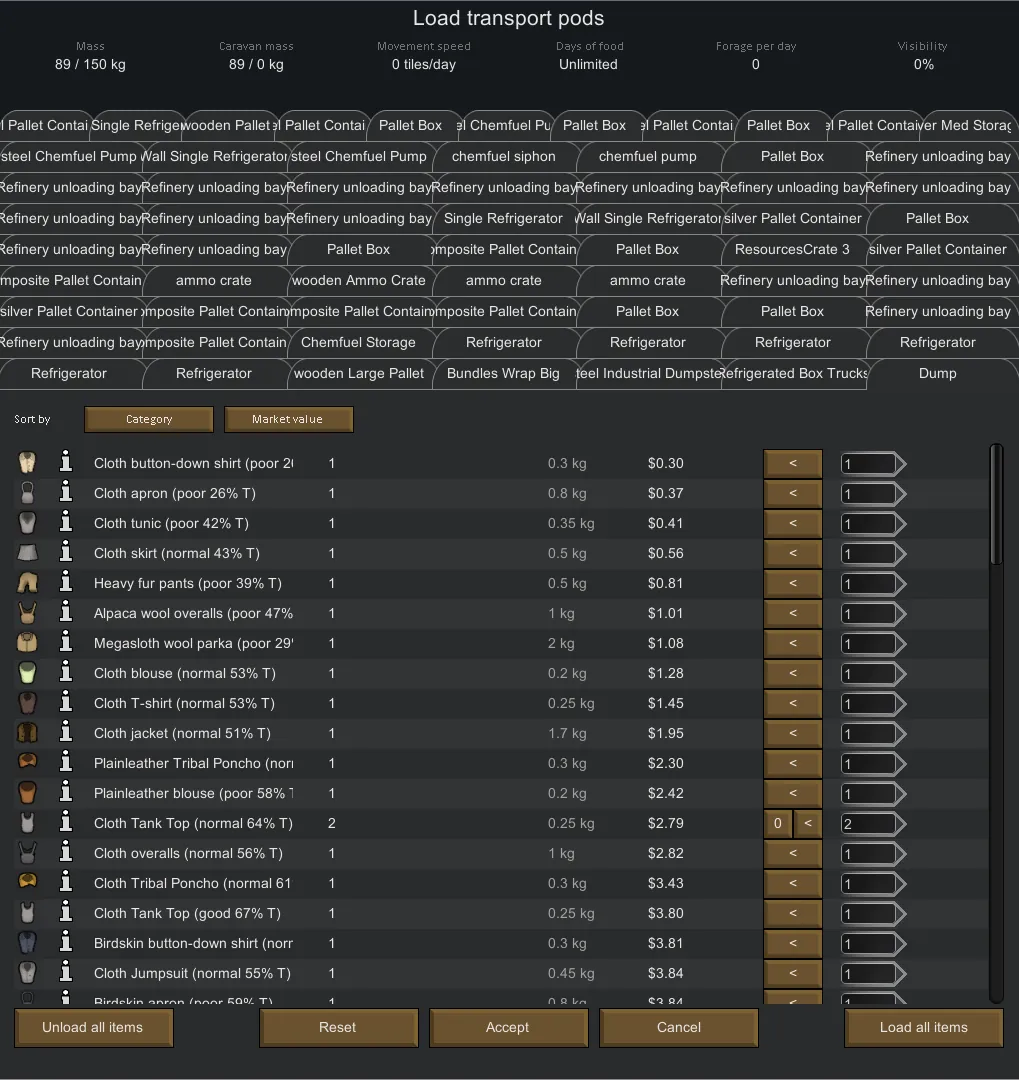1019x1080 pixels.
Task: Increase Cloth Tank Top normal quantity arrow
Action: 900,824
